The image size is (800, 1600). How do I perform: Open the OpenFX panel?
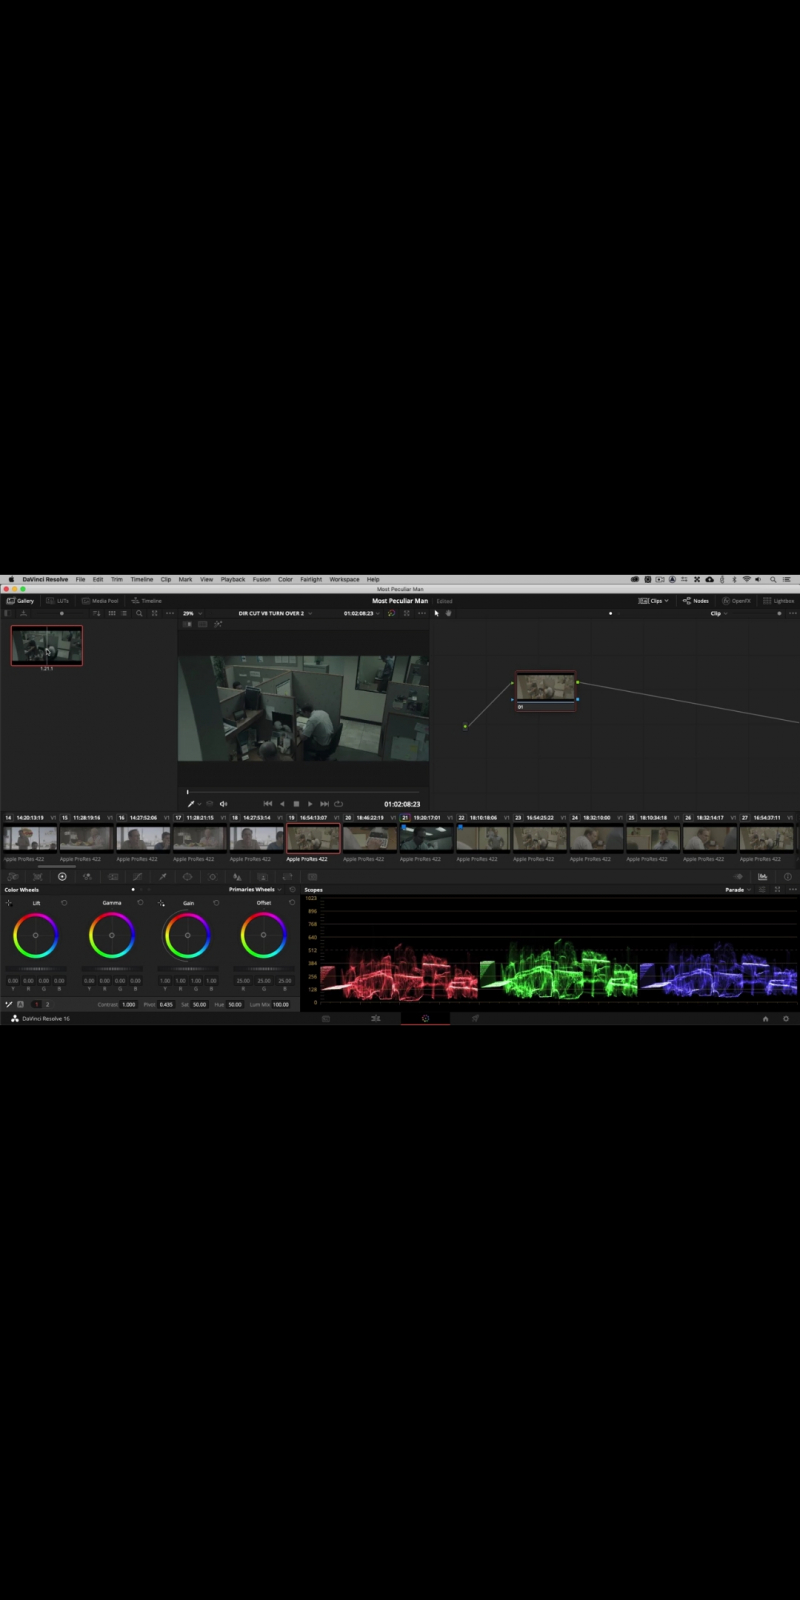click(737, 601)
